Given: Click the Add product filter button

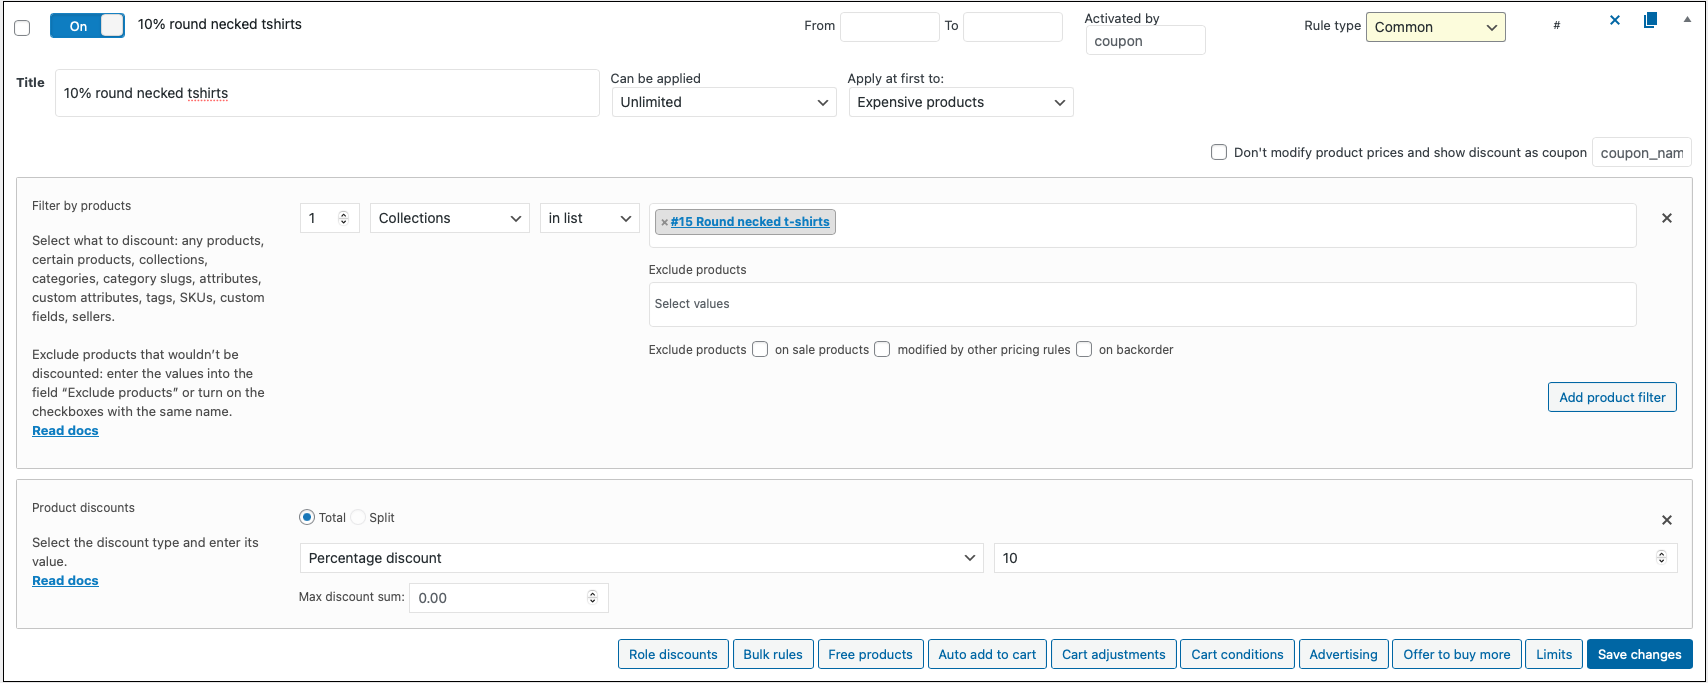Looking at the screenshot, I should [1611, 397].
